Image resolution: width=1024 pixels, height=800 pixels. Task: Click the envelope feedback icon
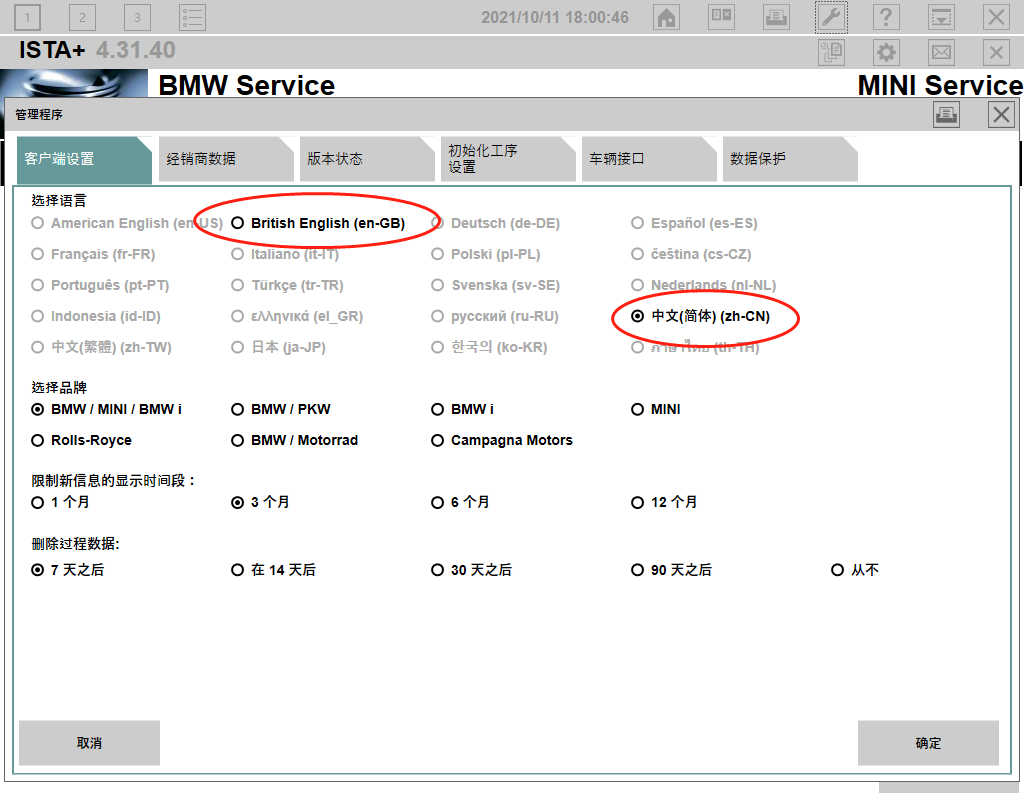[x=941, y=52]
